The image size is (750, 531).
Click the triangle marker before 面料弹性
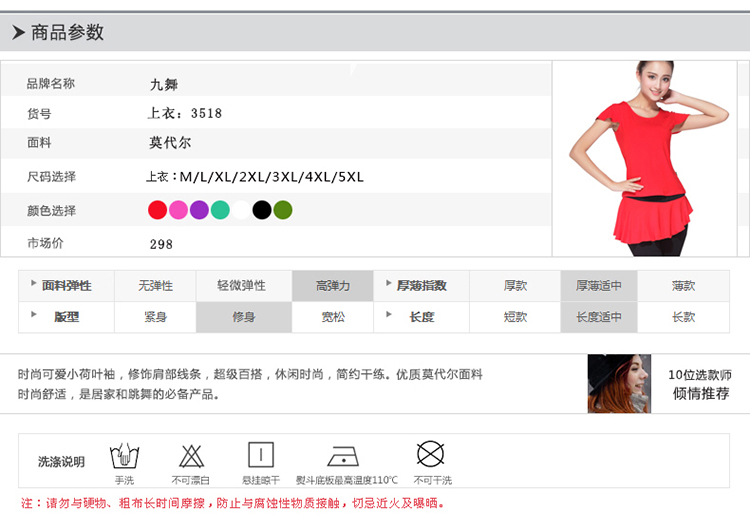tap(33, 284)
